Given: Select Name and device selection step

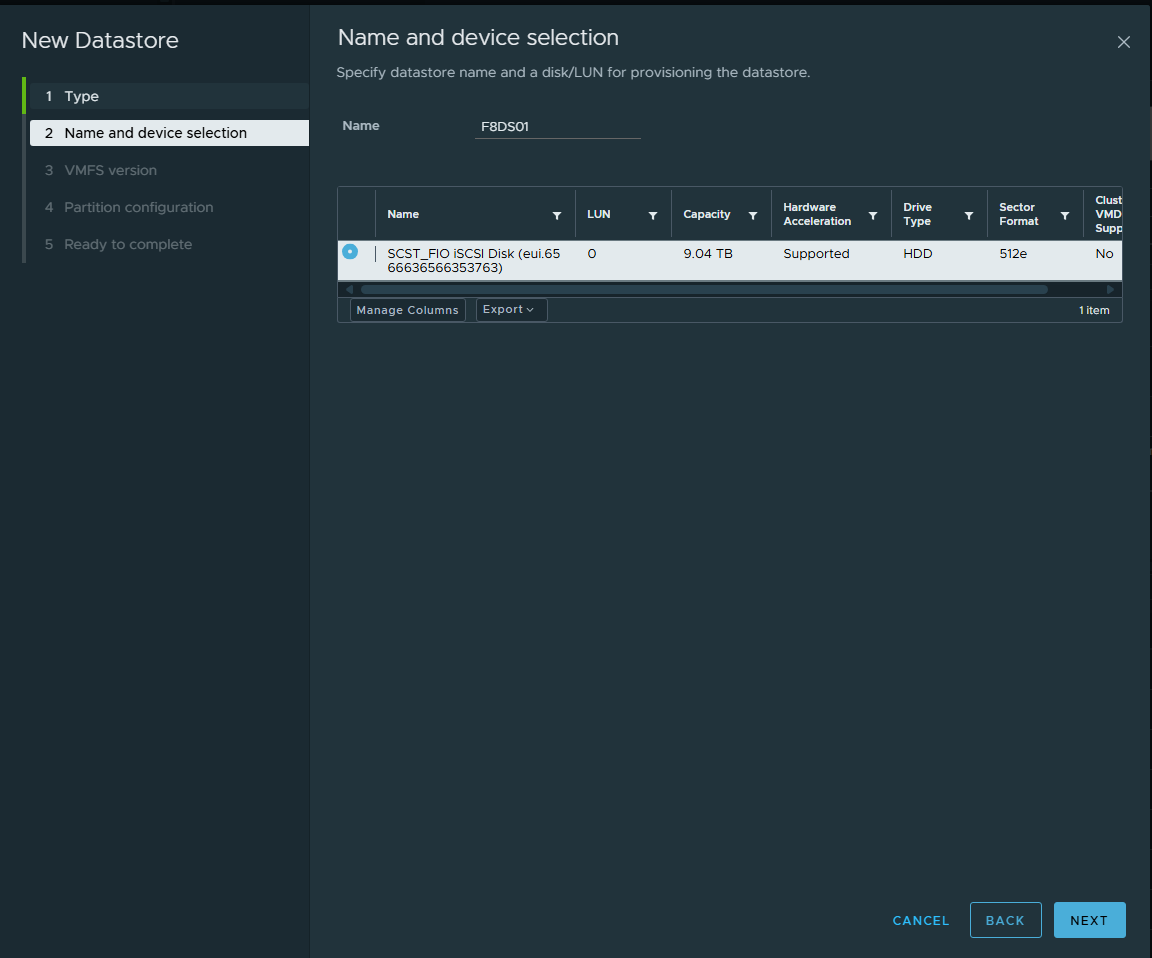Looking at the screenshot, I should (155, 133).
